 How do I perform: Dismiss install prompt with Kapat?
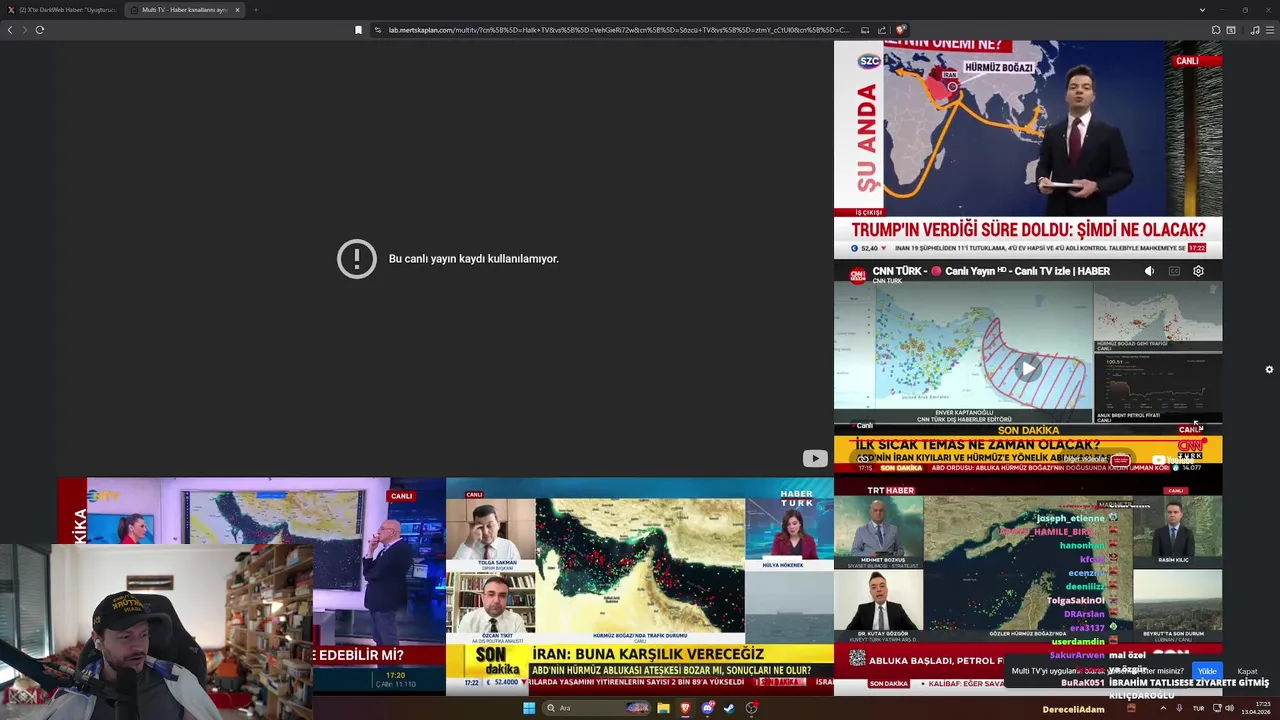tap(1247, 671)
